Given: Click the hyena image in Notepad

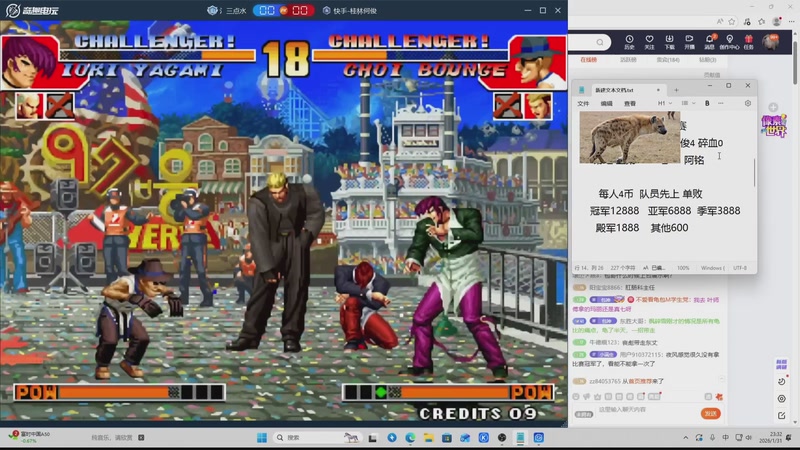Looking at the screenshot, I should coord(629,137).
